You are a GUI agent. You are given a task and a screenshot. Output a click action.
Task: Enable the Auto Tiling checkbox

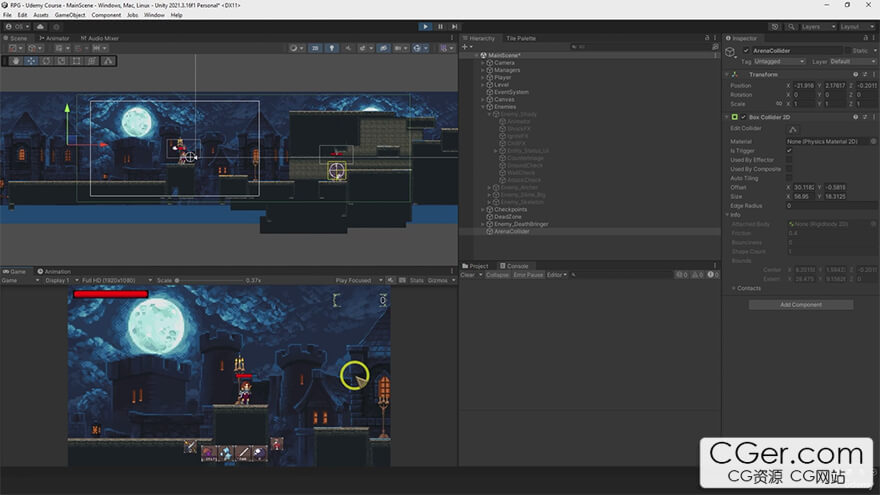[x=789, y=178]
